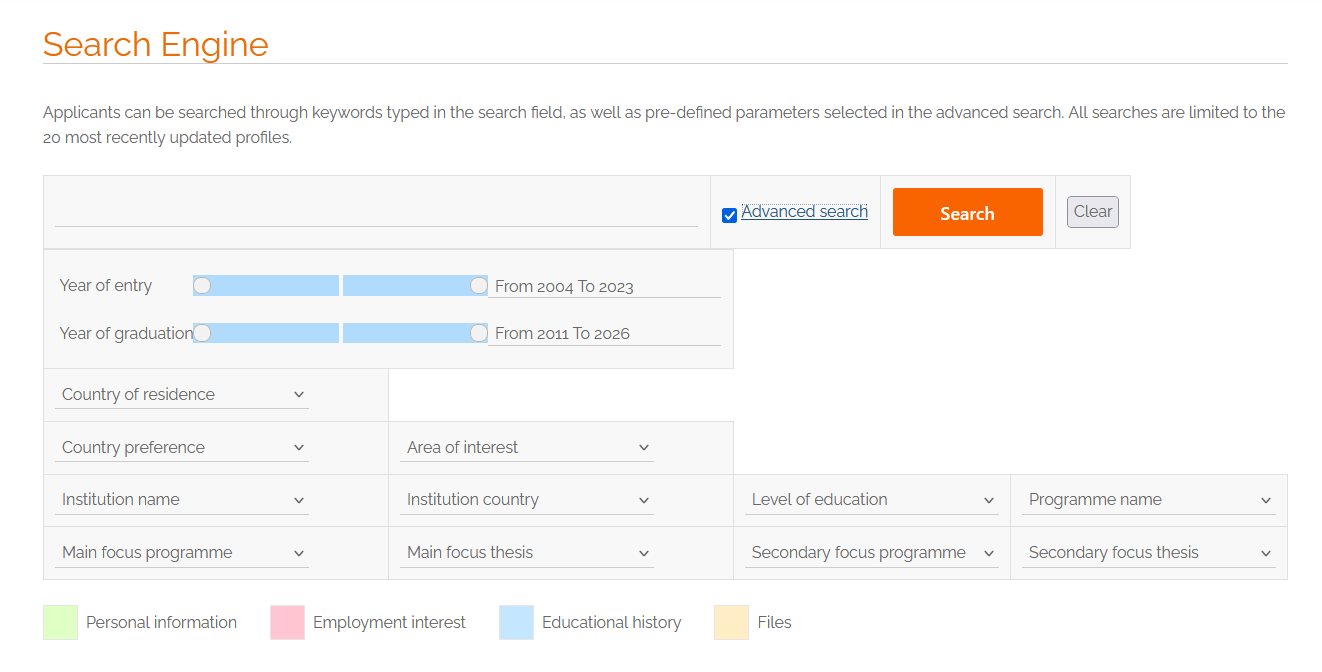Select the Institution name dropdown
The image size is (1322, 672).
(182, 500)
